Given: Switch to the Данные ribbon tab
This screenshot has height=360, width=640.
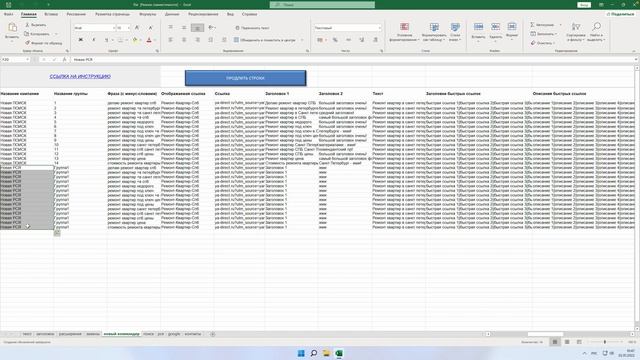Looking at the screenshot, I should pos(172,14).
